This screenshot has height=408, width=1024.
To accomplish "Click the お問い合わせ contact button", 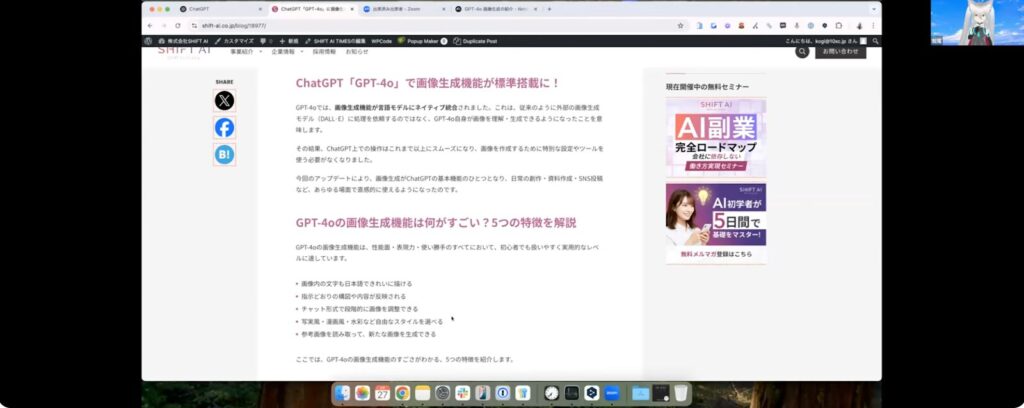I will click(840, 51).
